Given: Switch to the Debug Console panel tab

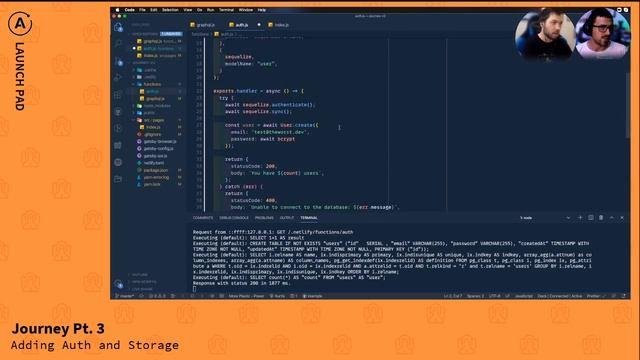Looking at the screenshot, I should (x=234, y=218).
